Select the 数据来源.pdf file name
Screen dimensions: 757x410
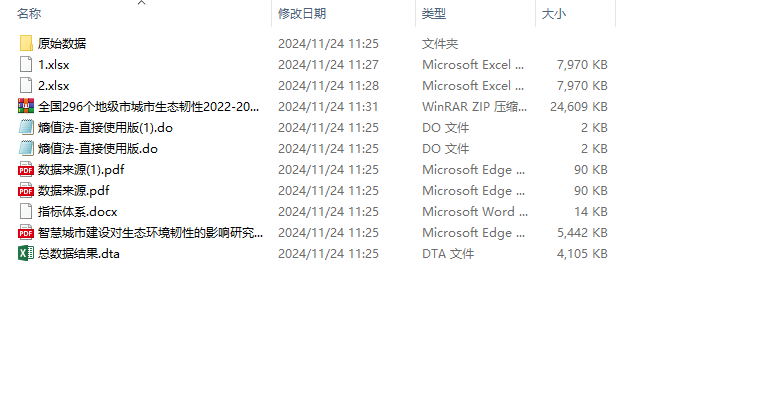coord(74,190)
